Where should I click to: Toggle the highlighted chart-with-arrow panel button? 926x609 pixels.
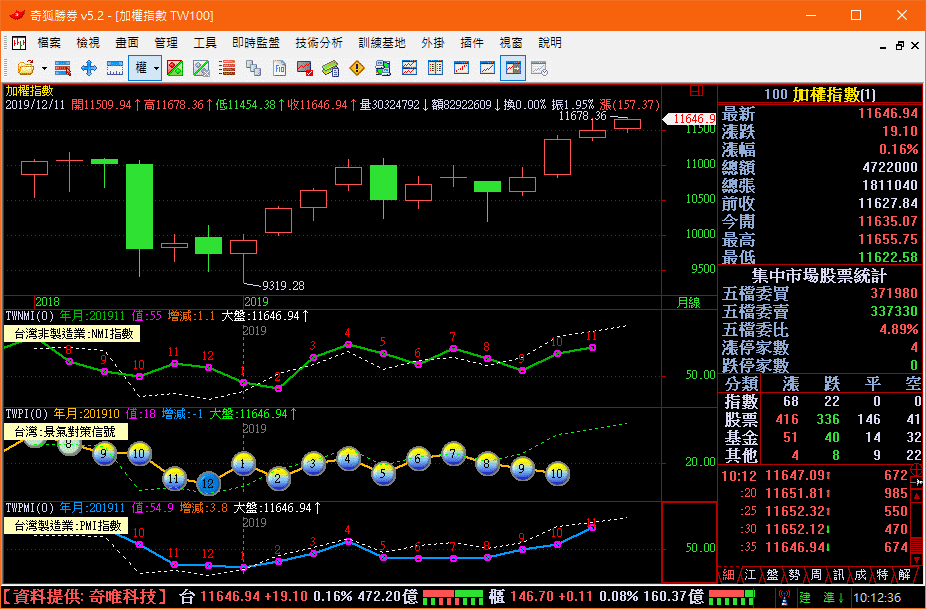pyautogui.click(x=513, y=69)
